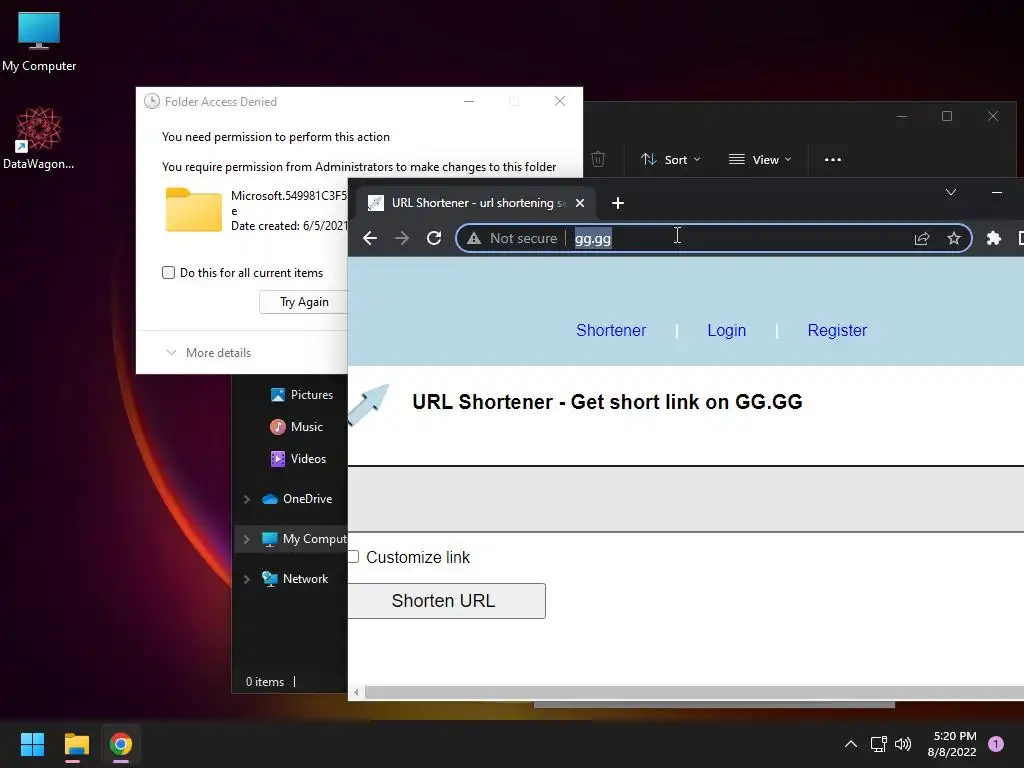Click Try Again in the dialog

coord(304,302)
